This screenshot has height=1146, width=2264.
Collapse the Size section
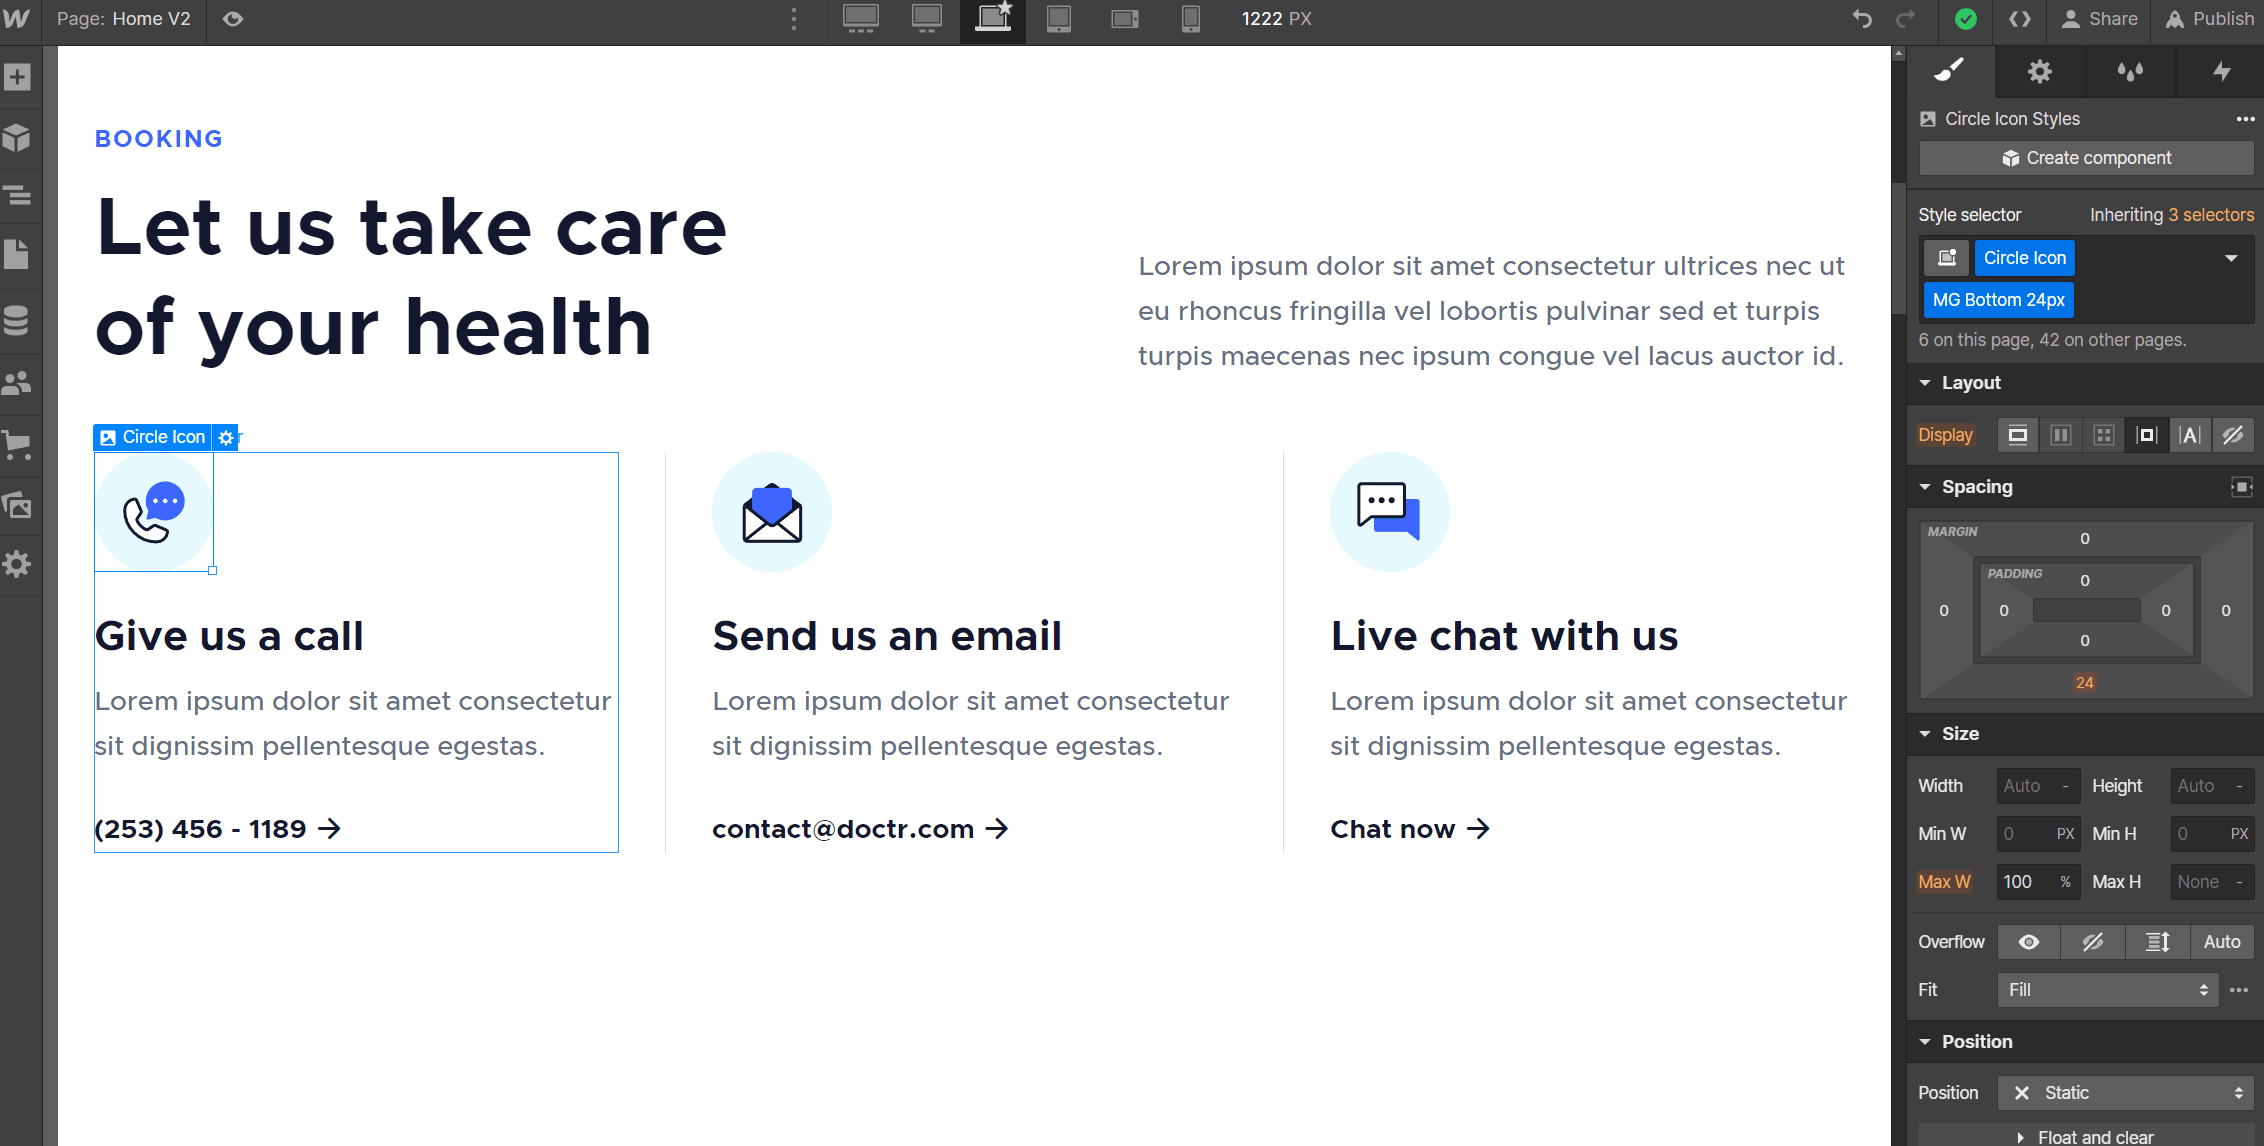tap(1925, 733)
